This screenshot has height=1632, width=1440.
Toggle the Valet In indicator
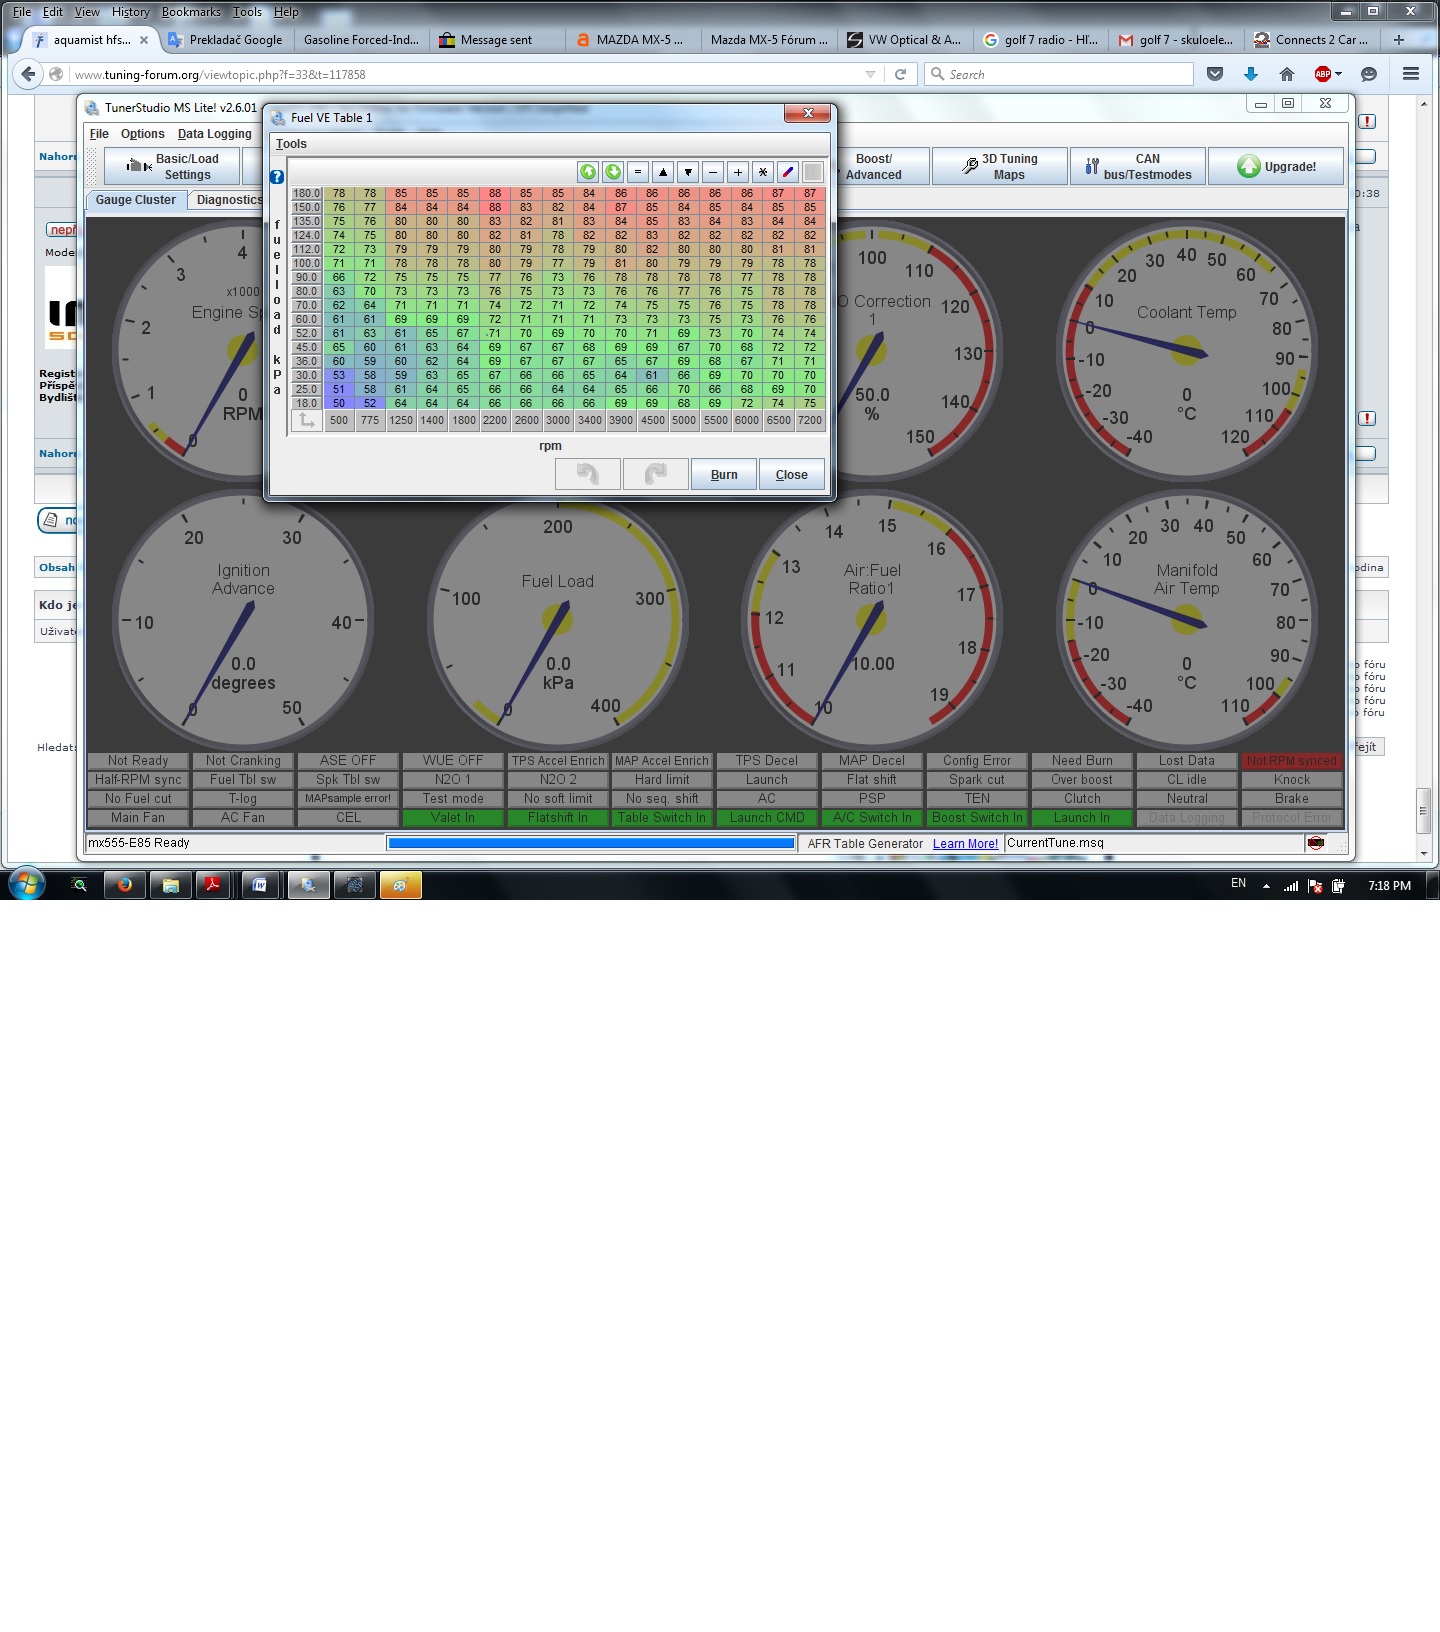(x=453, y=818)
